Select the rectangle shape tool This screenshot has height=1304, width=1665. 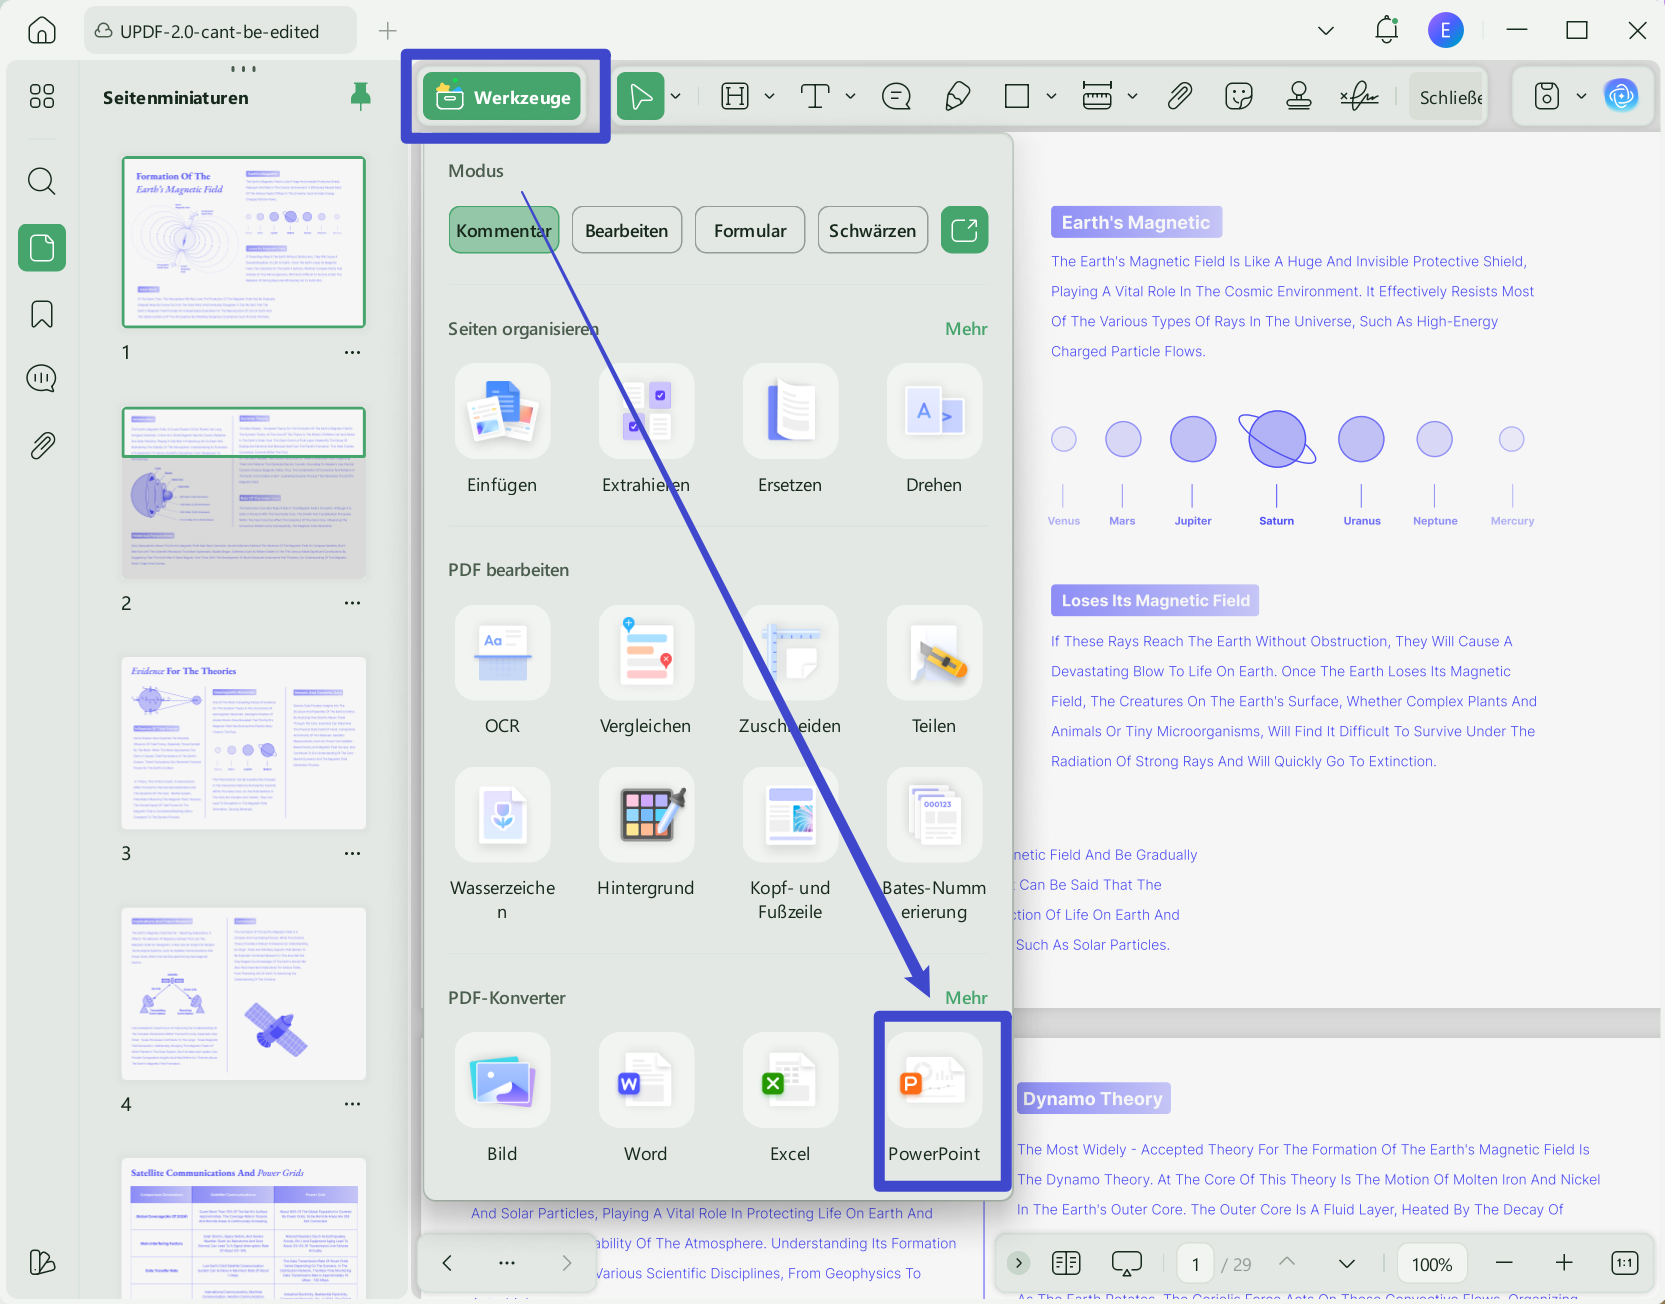click(x=1017, y=97)
